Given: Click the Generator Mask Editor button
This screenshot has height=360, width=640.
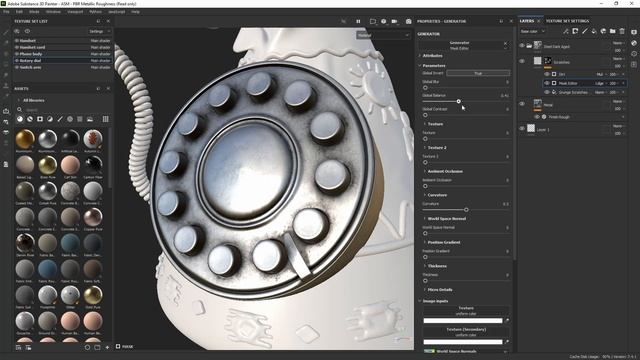Looking at the screenshot, I should click(460, 45).
